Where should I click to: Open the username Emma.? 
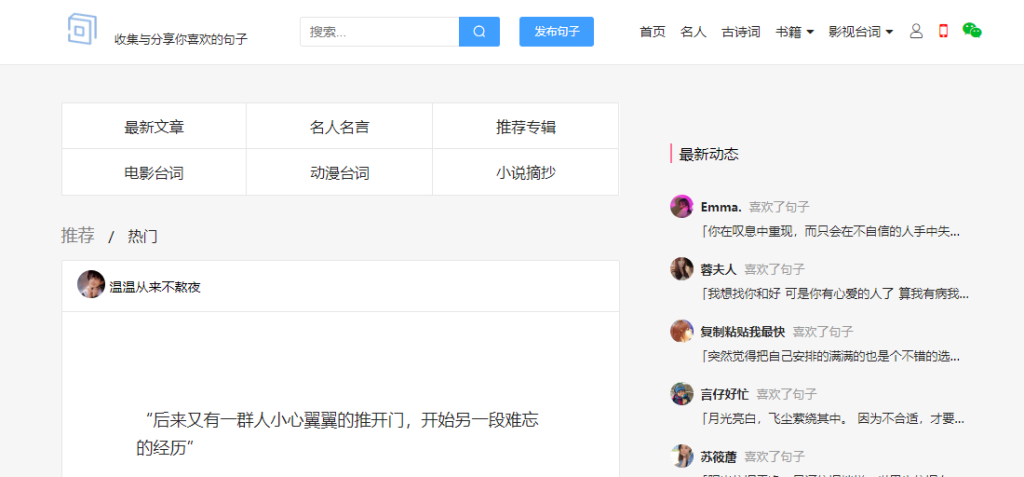[x=721, y=207]
